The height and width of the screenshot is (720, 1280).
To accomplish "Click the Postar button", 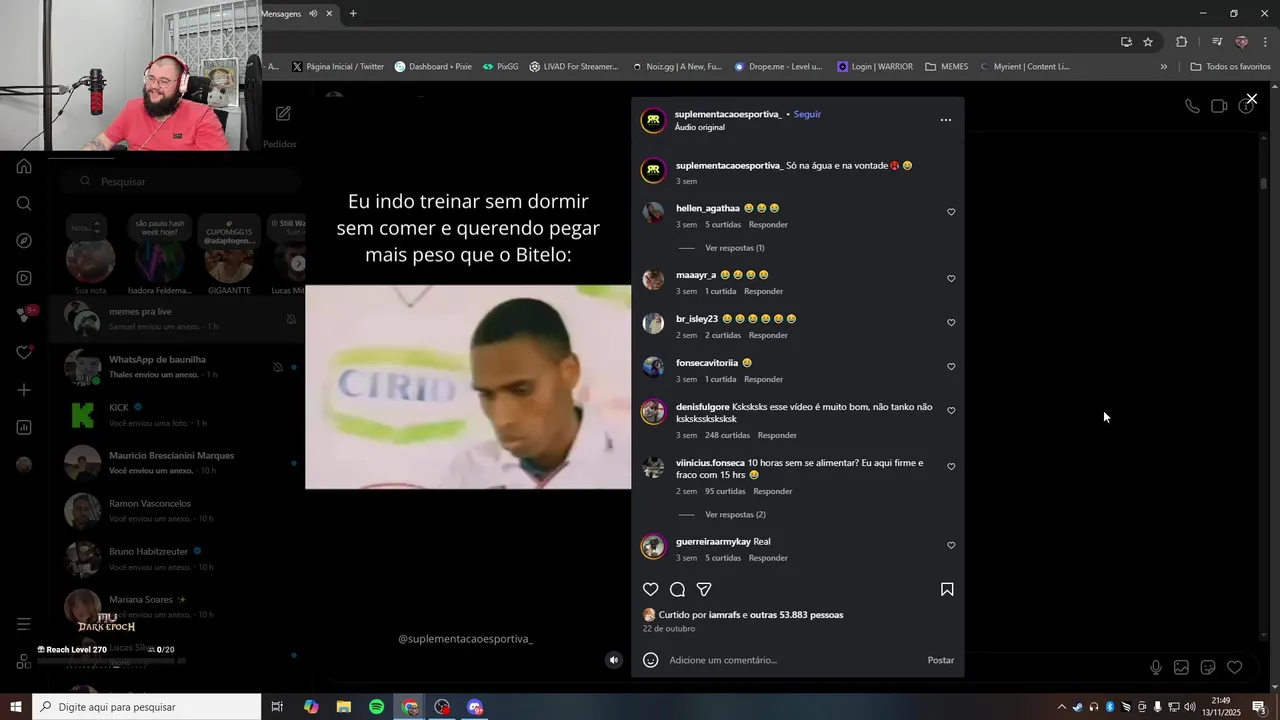I will click(x=940, y=660).
